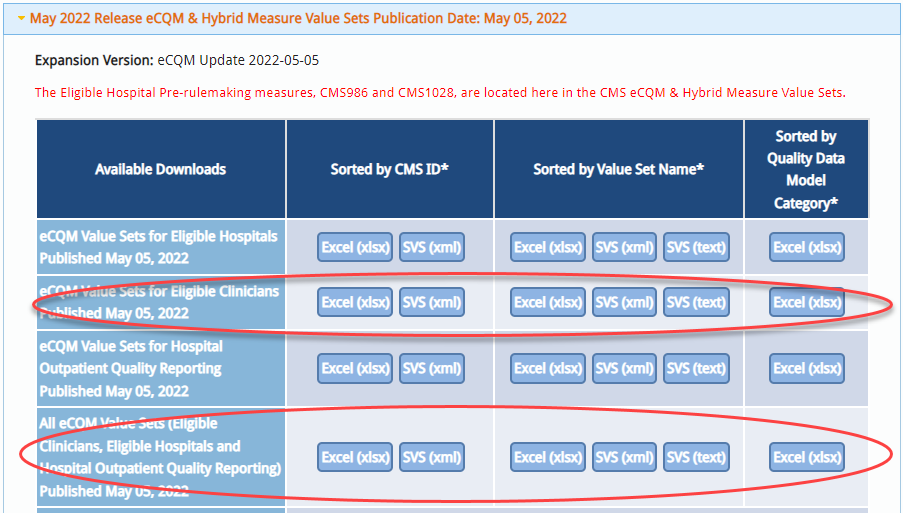Download Hospital Outpatient Excel sorted by CMS ID
Image resolution: width=903 pixels, height=513 pixels.
click(355, 368)
